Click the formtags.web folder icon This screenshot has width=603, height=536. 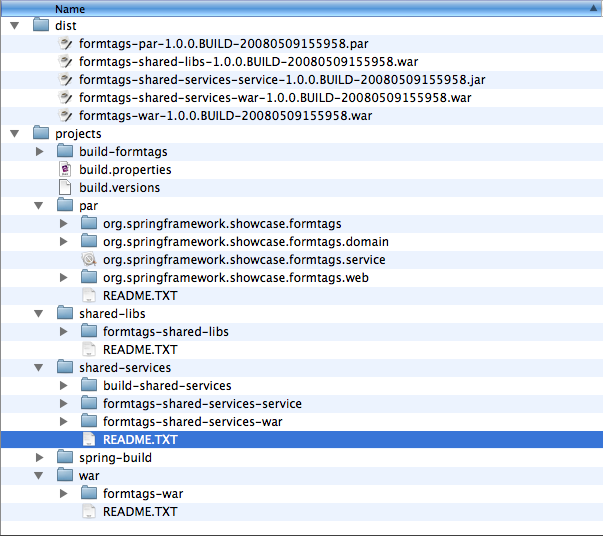(x=89, y=277)
